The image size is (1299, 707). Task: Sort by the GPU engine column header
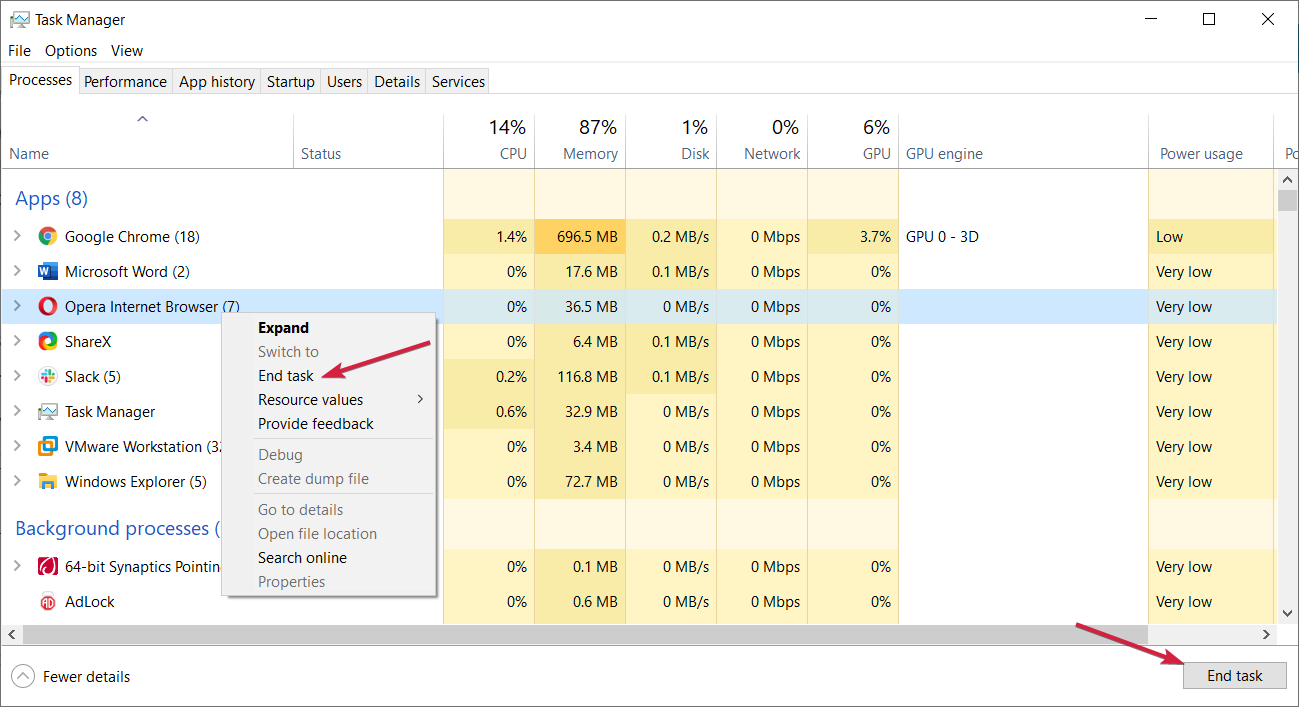(1023, 141)
